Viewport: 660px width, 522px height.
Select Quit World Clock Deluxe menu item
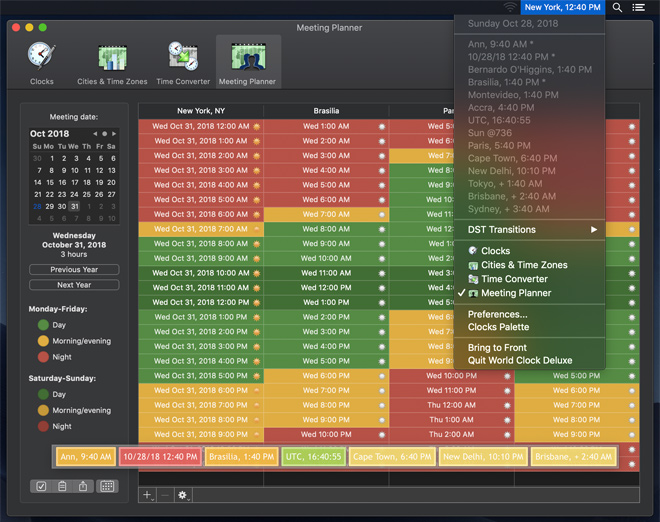(x=520, y=361)
